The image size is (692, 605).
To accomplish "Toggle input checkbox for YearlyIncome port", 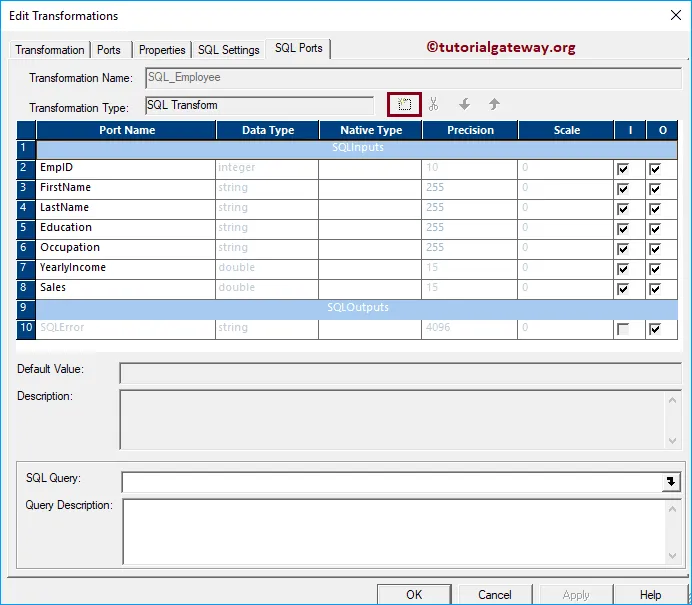I will (x=623, y=269).
